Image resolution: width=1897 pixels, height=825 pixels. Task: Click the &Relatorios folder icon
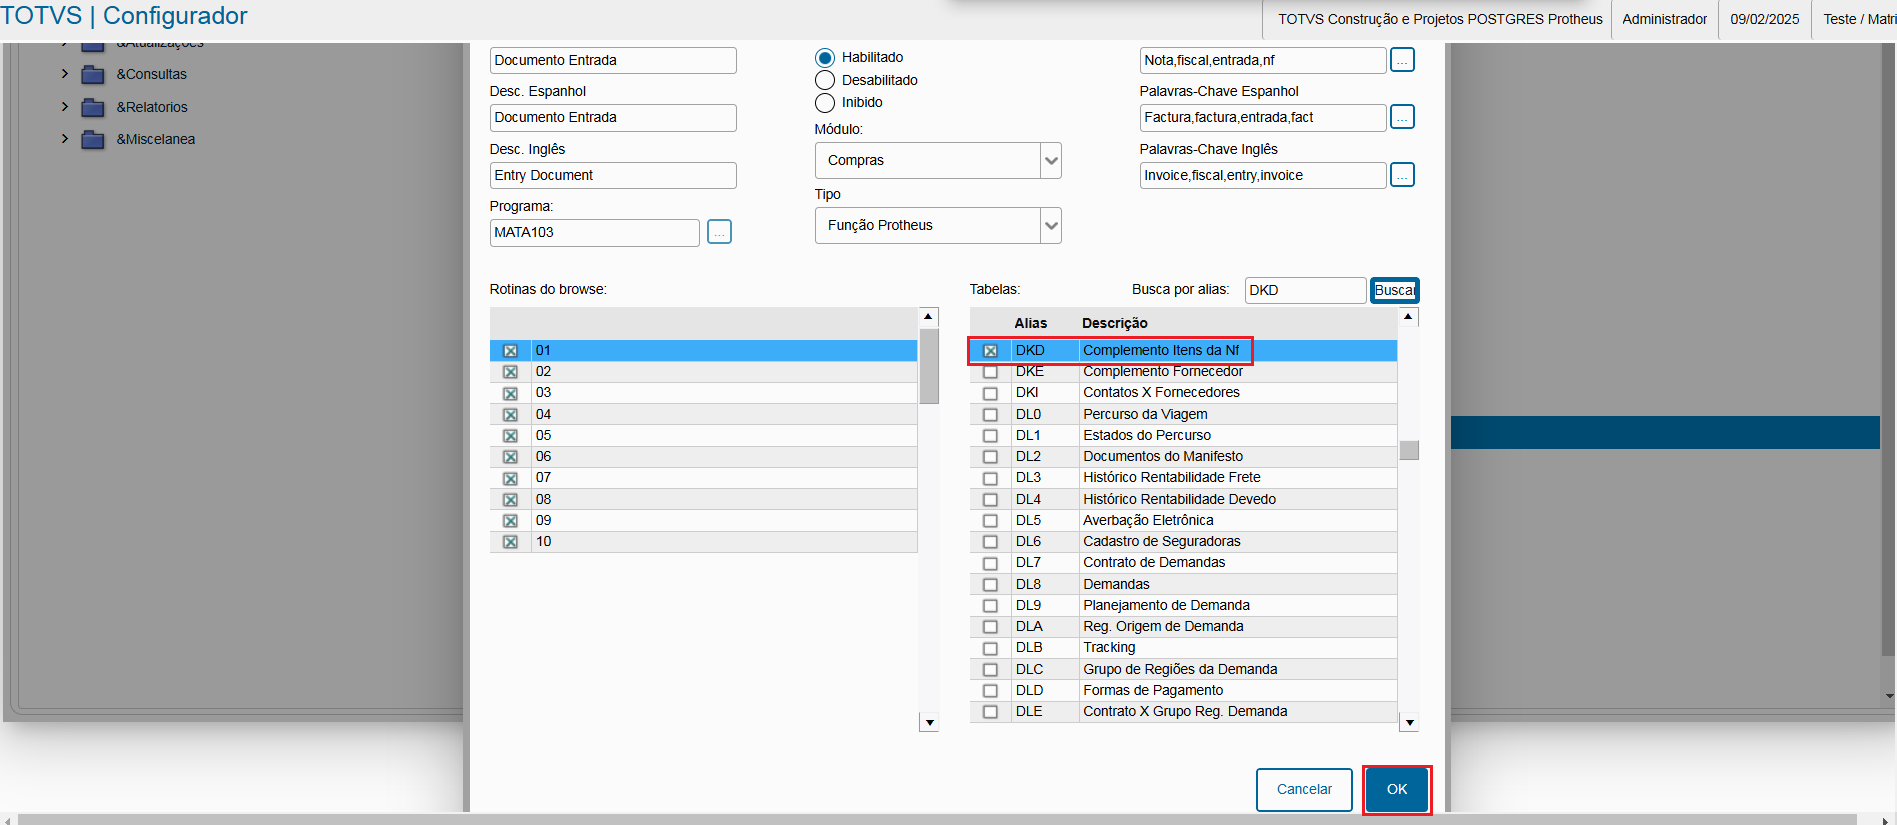point(93,108)
